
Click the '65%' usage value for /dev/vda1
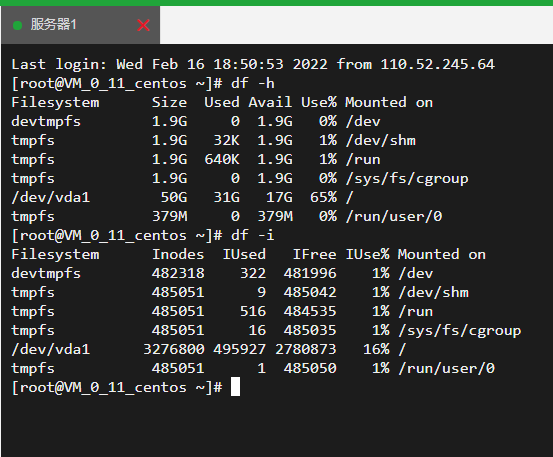point(323,197)
